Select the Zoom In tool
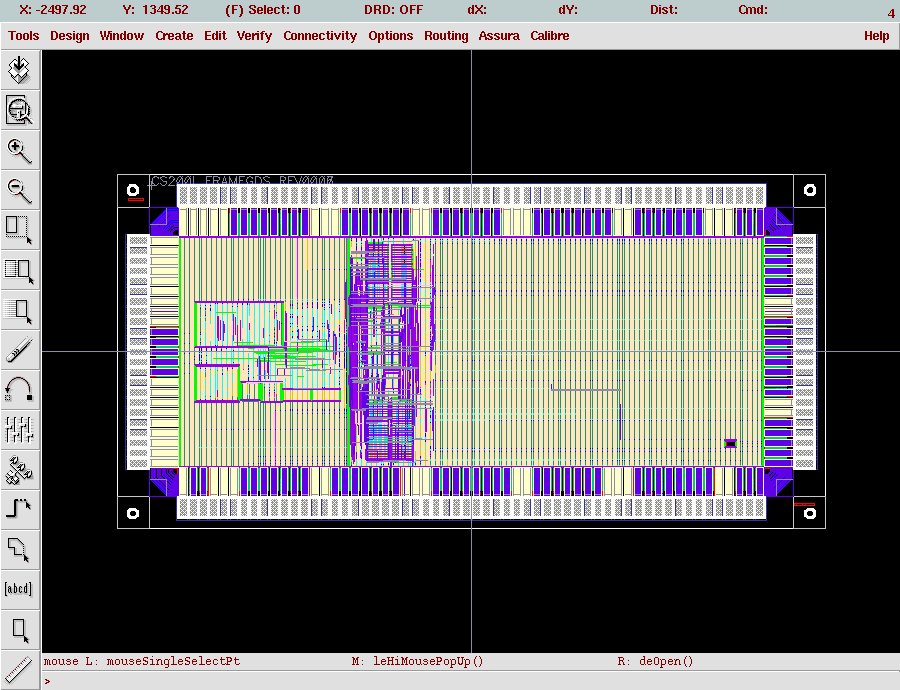 click(19, 151)
